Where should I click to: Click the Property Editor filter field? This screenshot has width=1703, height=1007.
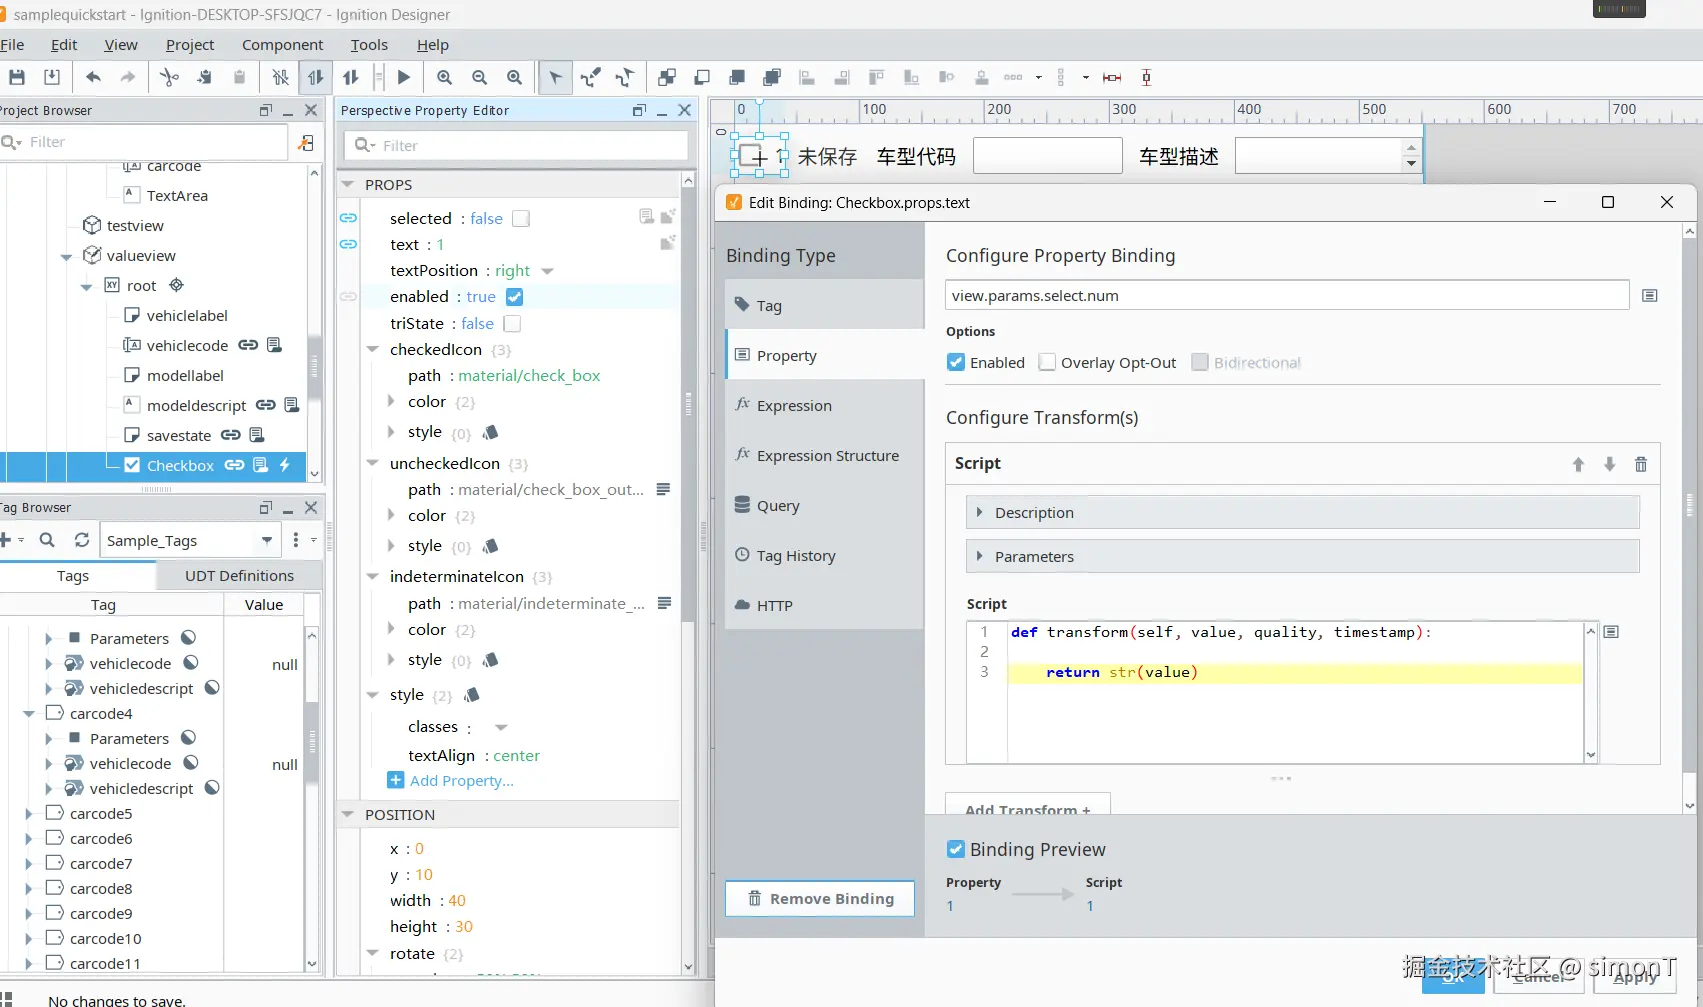click(516, 145)
